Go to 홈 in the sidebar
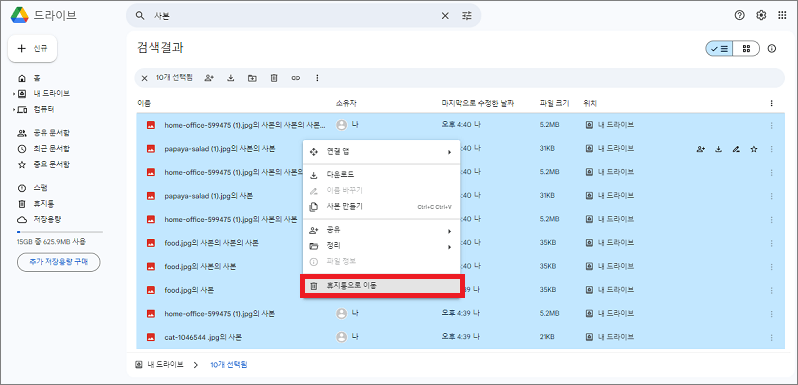This screenshot has height=385, width=798. click(37, 78)
